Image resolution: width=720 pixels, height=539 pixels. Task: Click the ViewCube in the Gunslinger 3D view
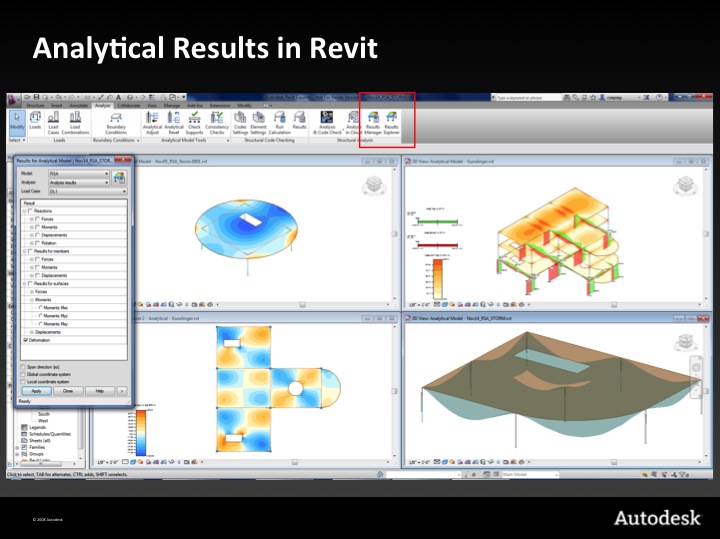685,185
